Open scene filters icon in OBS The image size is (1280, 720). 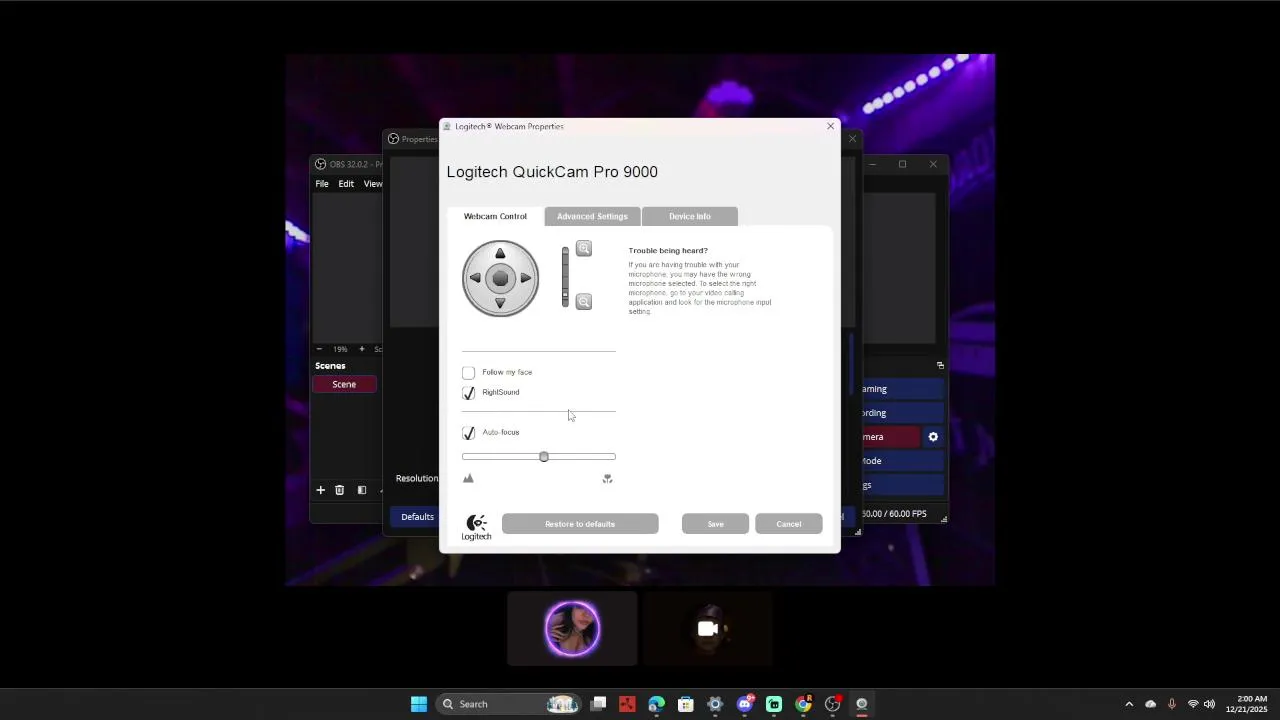point(362,490)
